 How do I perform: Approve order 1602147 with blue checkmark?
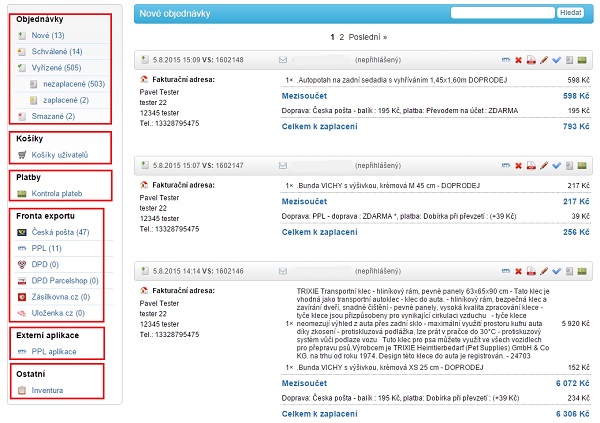tap(556, 164)
